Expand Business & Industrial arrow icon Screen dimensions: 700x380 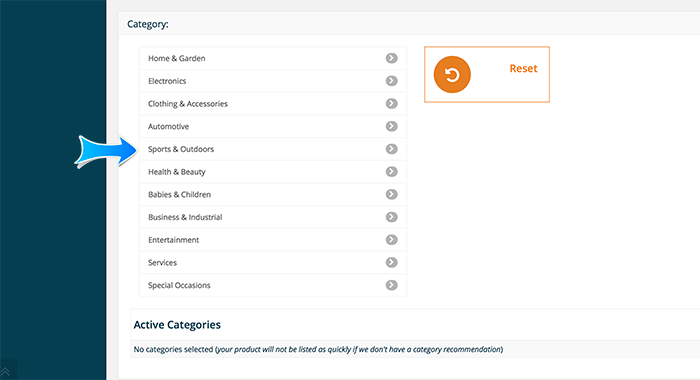[x=392, y=217]
